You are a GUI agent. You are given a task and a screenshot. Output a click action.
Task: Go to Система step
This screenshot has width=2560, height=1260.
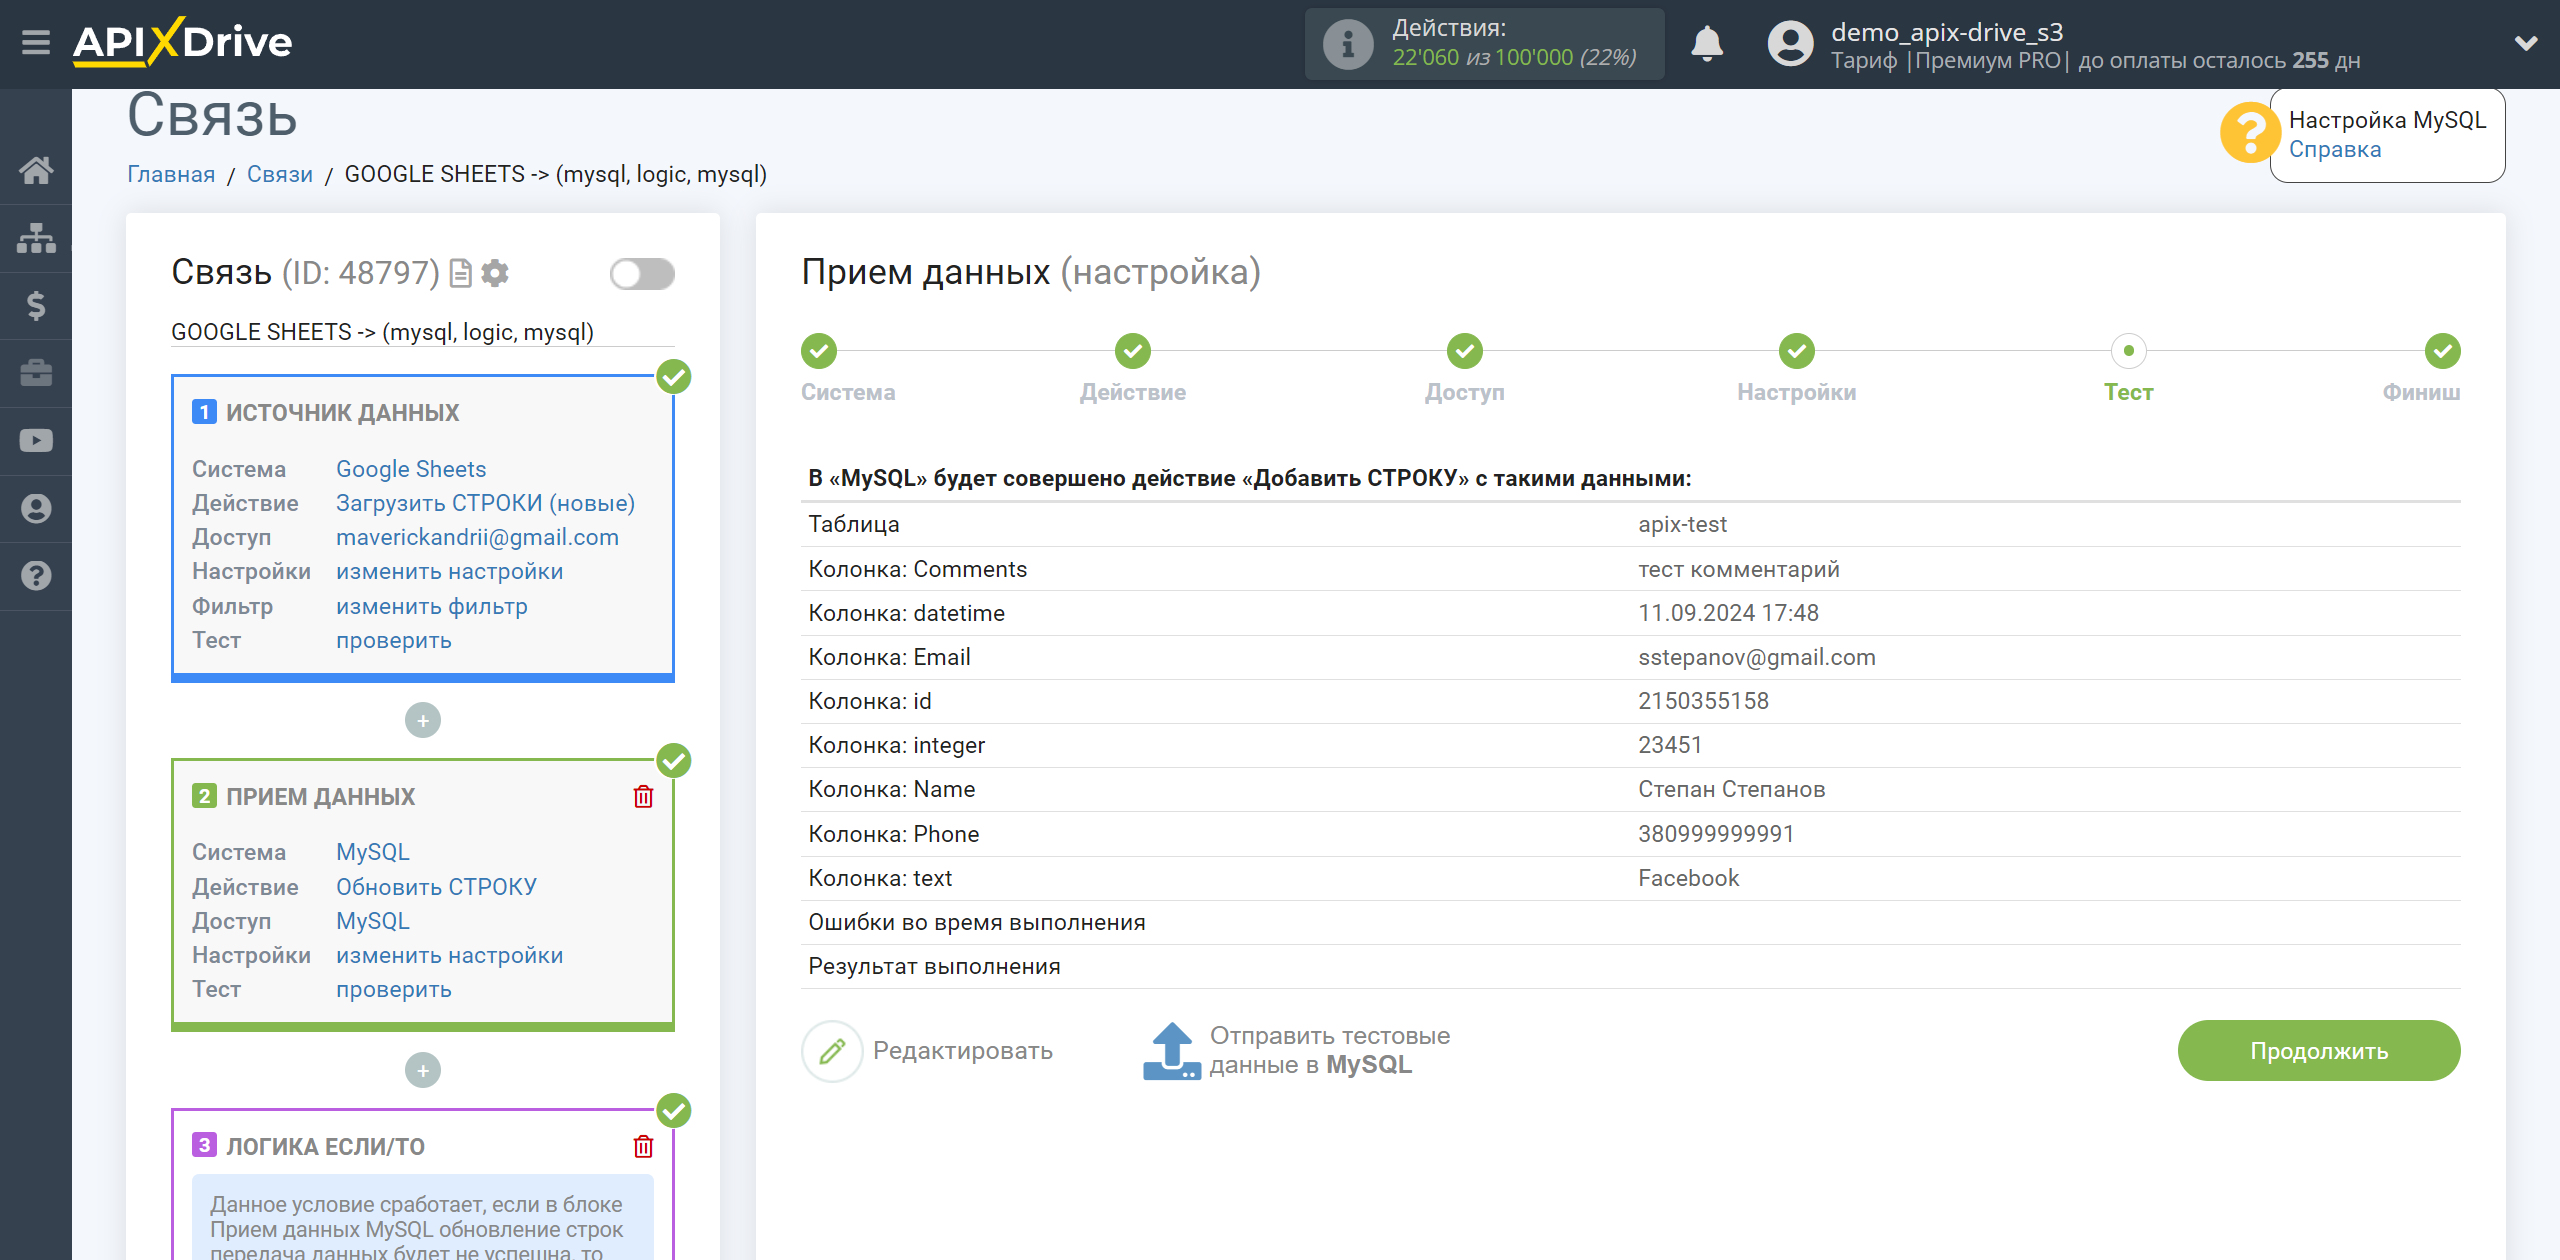[x=819, y=351]
